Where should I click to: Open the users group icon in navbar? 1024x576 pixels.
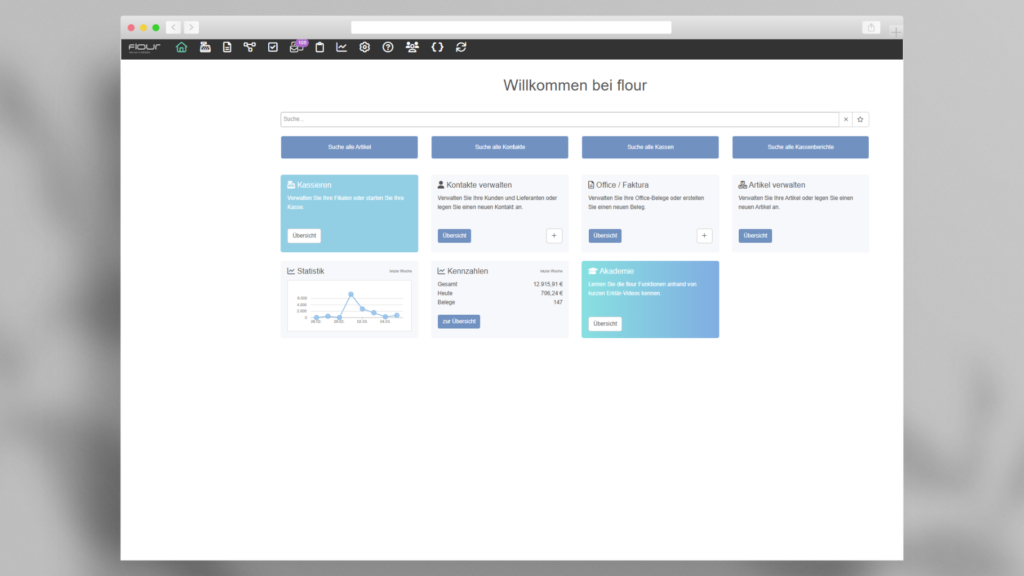point(412,47)
